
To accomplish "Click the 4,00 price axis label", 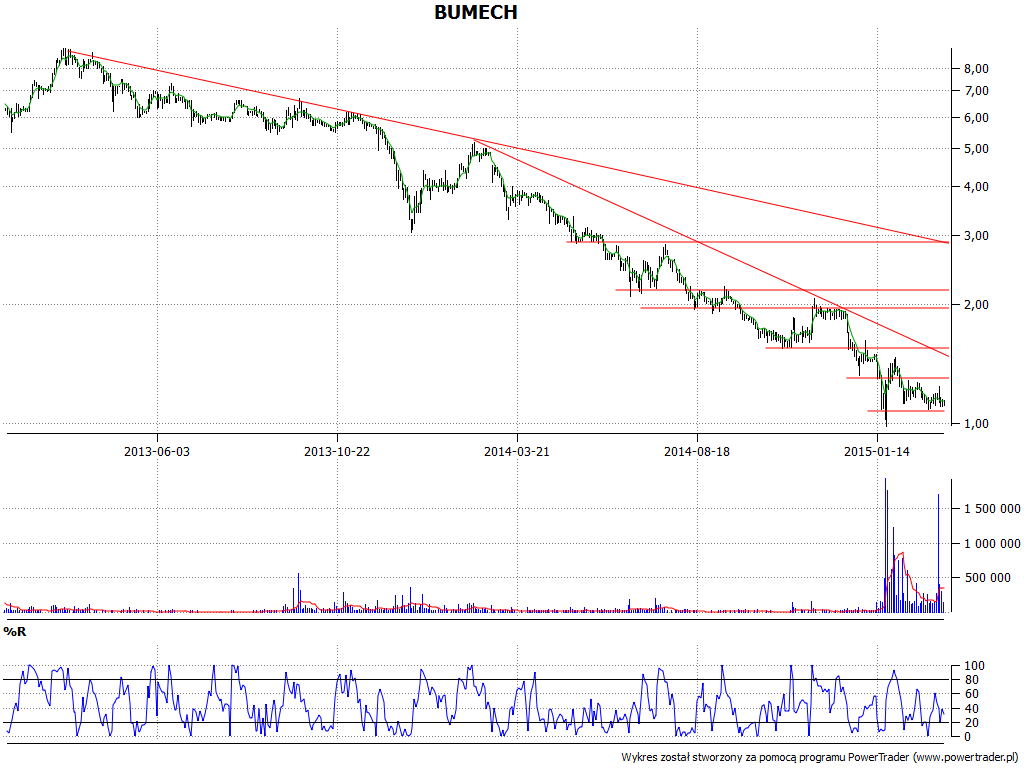I will tap(976, 187).
